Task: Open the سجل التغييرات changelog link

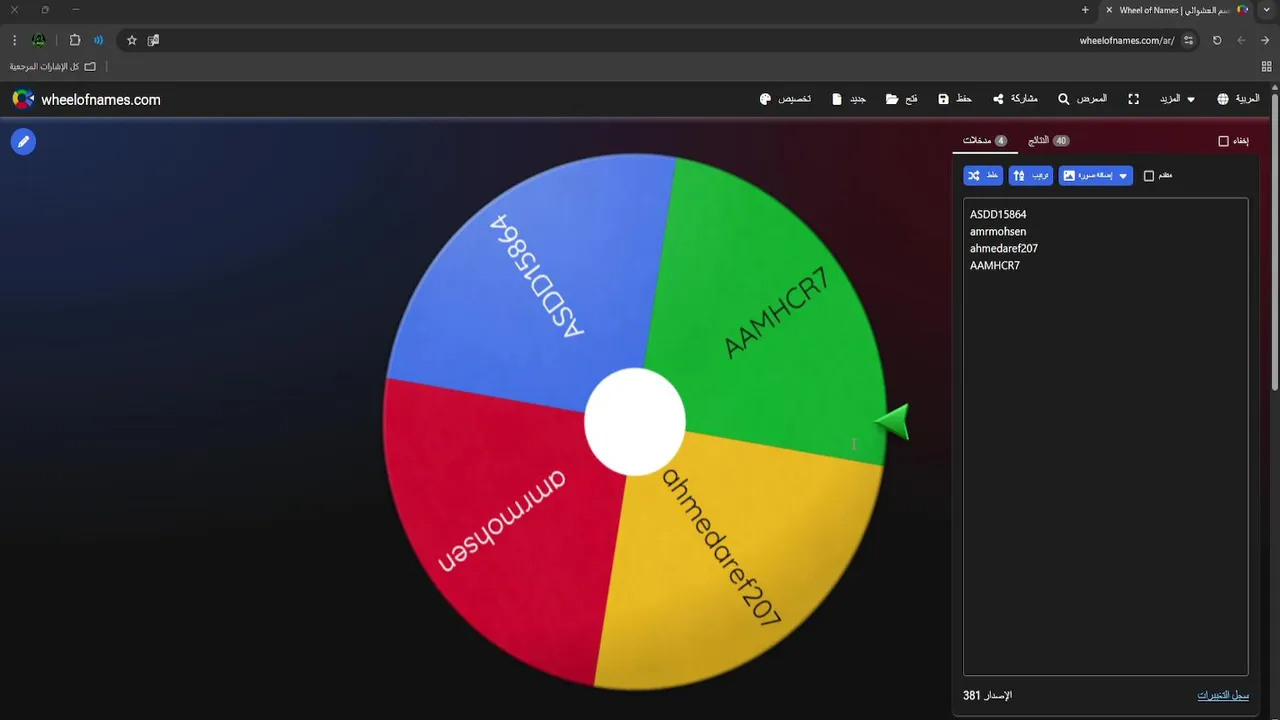Action: (x=1223, y=695)
